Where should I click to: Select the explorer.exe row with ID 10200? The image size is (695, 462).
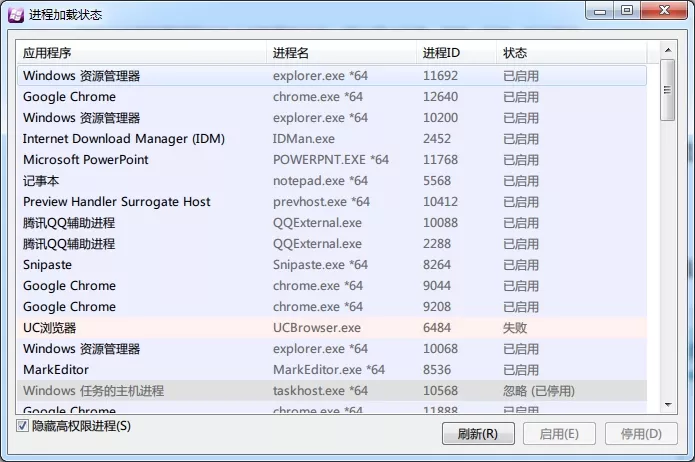(x=332, y=118)
